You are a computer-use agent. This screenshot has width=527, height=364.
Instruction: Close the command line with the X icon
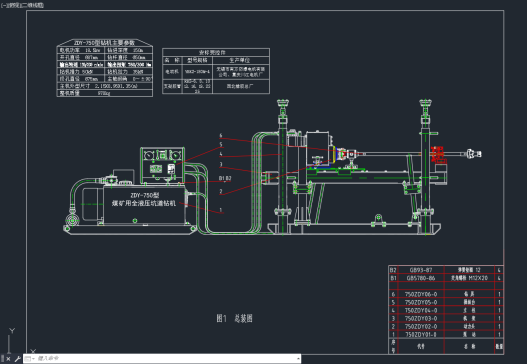8,359
